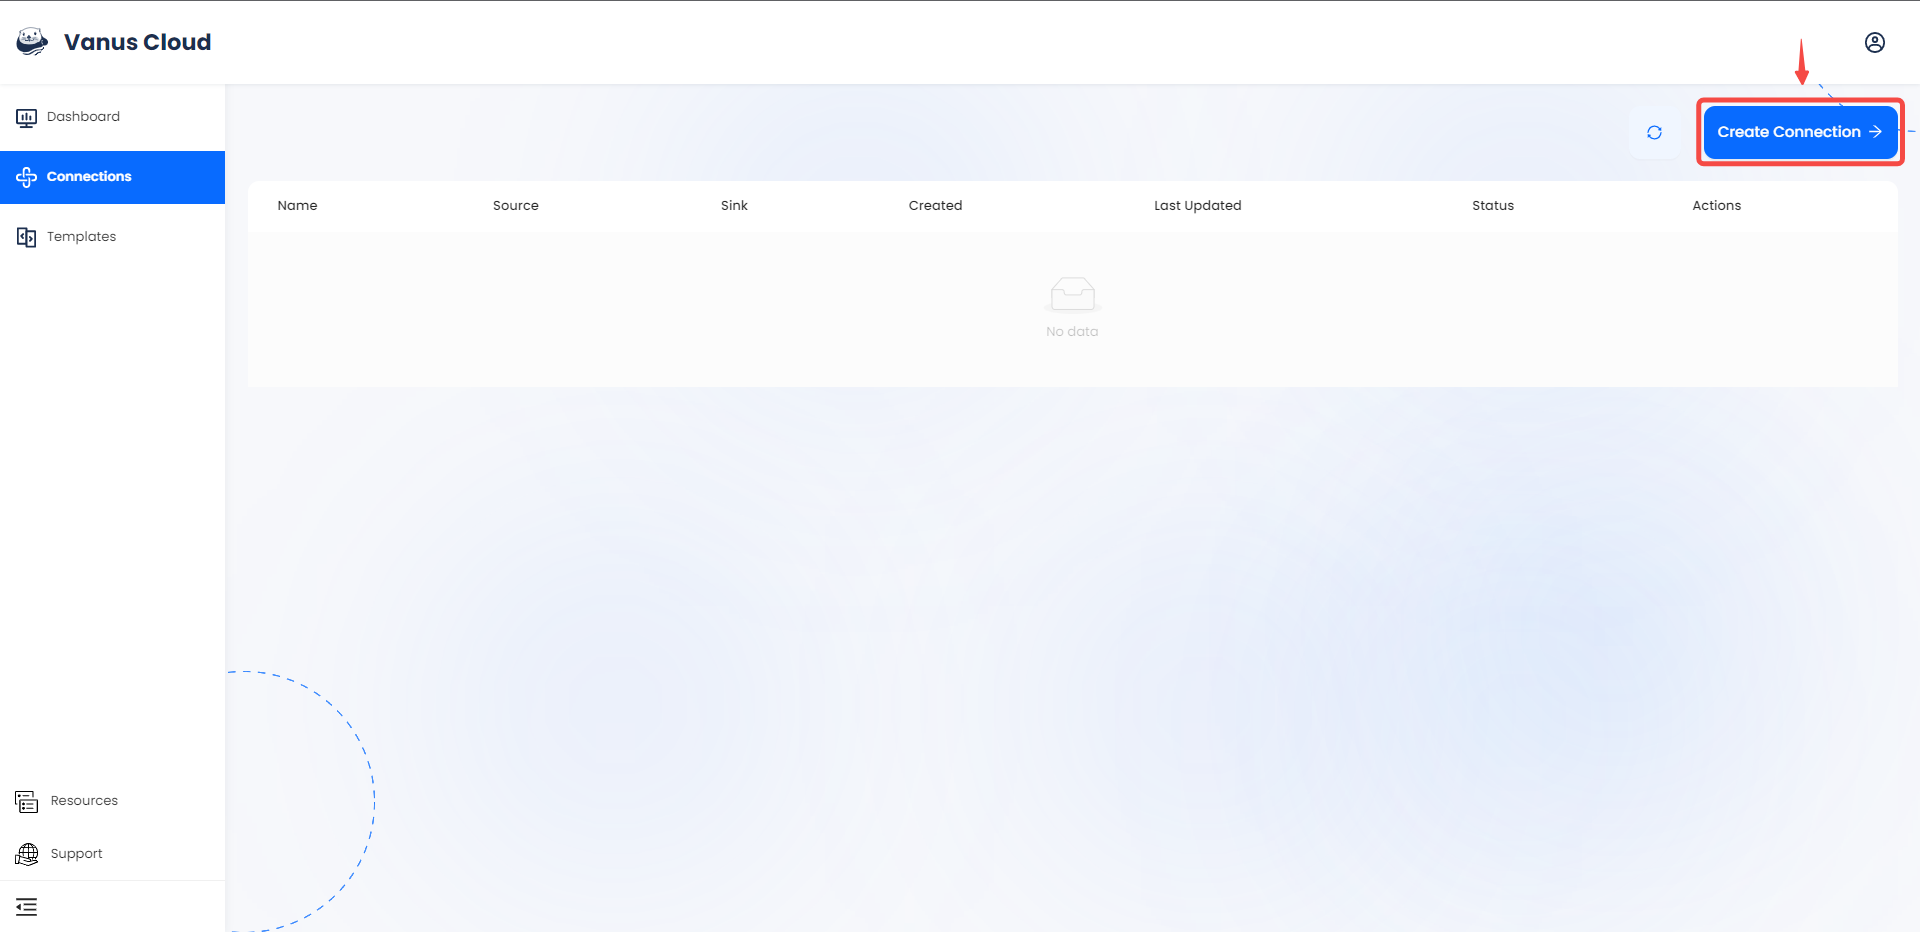The width and height of the screenshot is (1920, 932).
Task: Click the Vanus Cloud otter logo
Action: (x=32, y=41)
